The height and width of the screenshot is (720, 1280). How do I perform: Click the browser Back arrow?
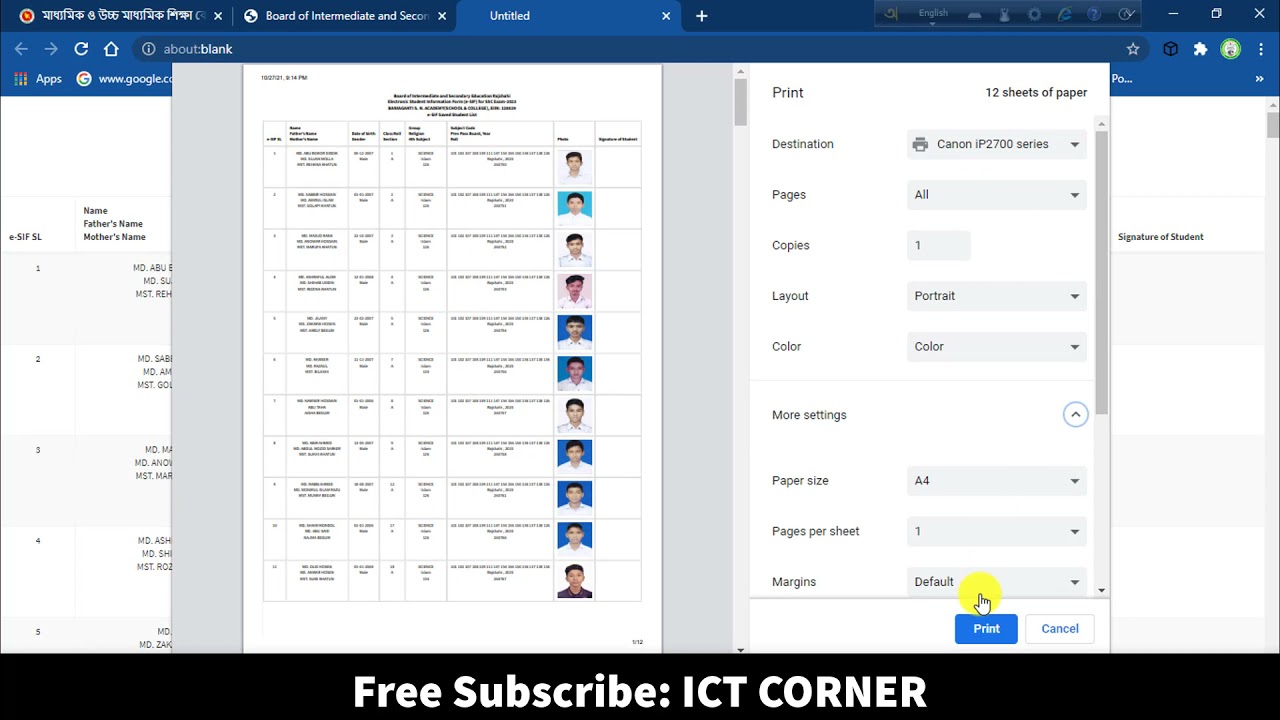pos(22,49)
